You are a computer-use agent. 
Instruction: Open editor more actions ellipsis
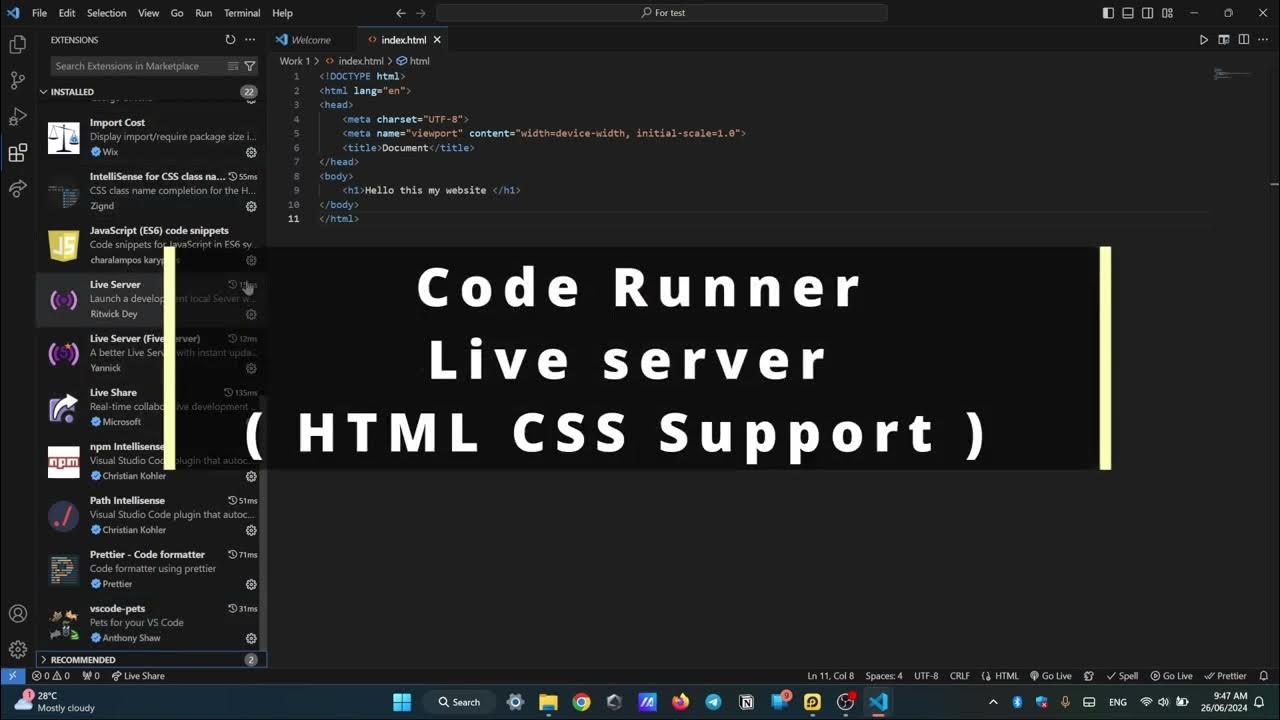tap(1263, 40)
